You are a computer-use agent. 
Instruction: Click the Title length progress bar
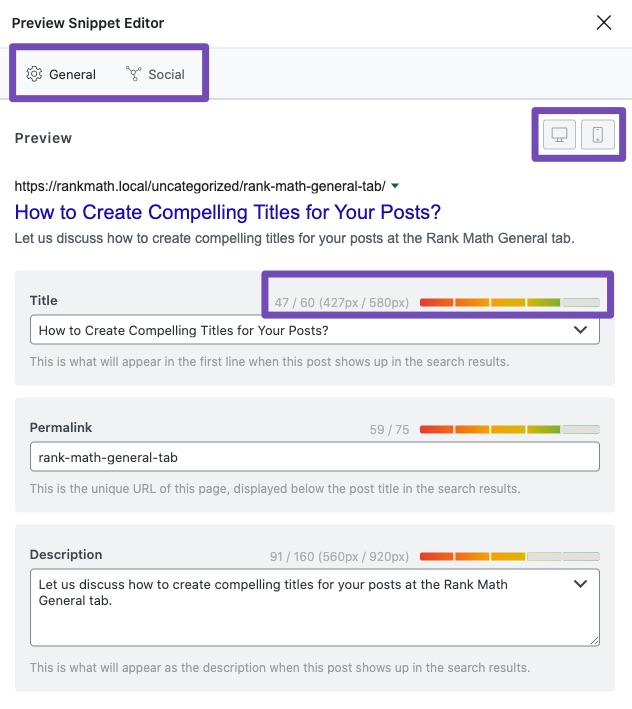tap(509, 303)
